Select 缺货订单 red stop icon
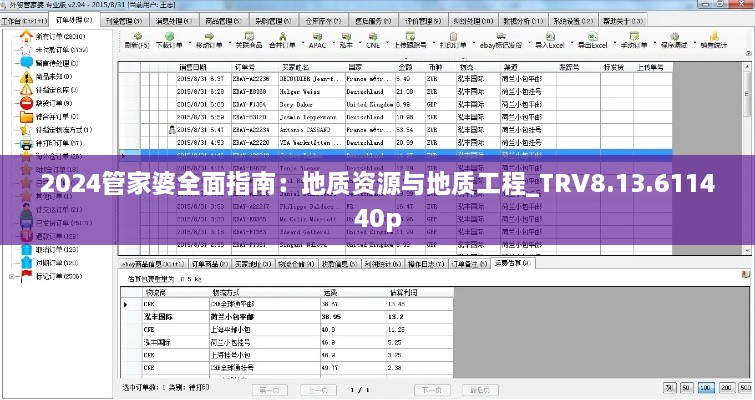This screenshot has width=755, height=400. click(x=26, y=103)
